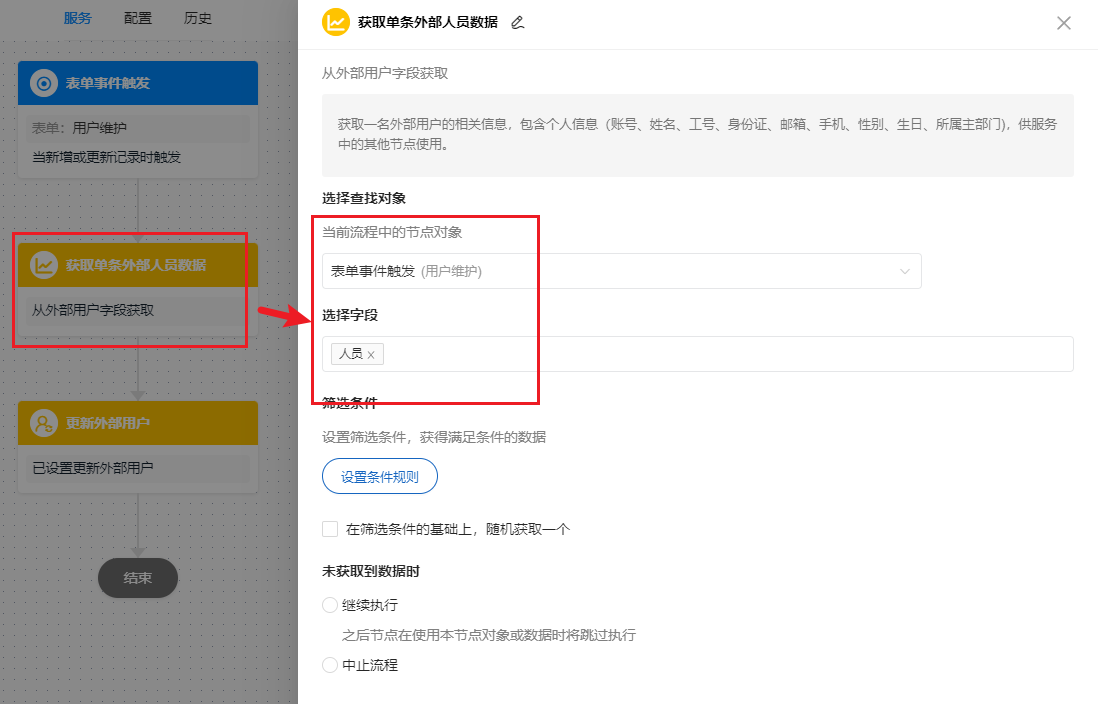Viewport: 1098px width, 704px height.
Task: Click the pencil icon to rename the node
Action: click(517, 21)
